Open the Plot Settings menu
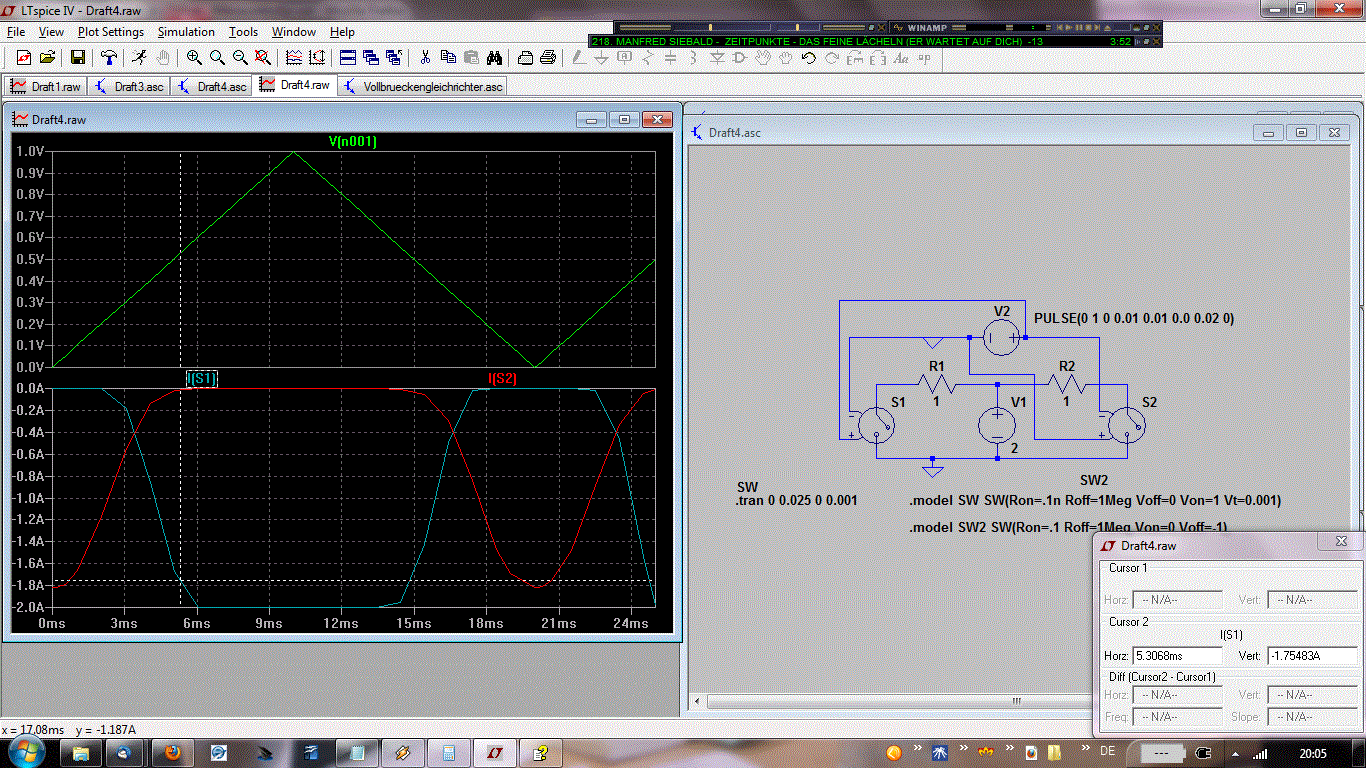 pyautogui.click(x=110, y=31)
